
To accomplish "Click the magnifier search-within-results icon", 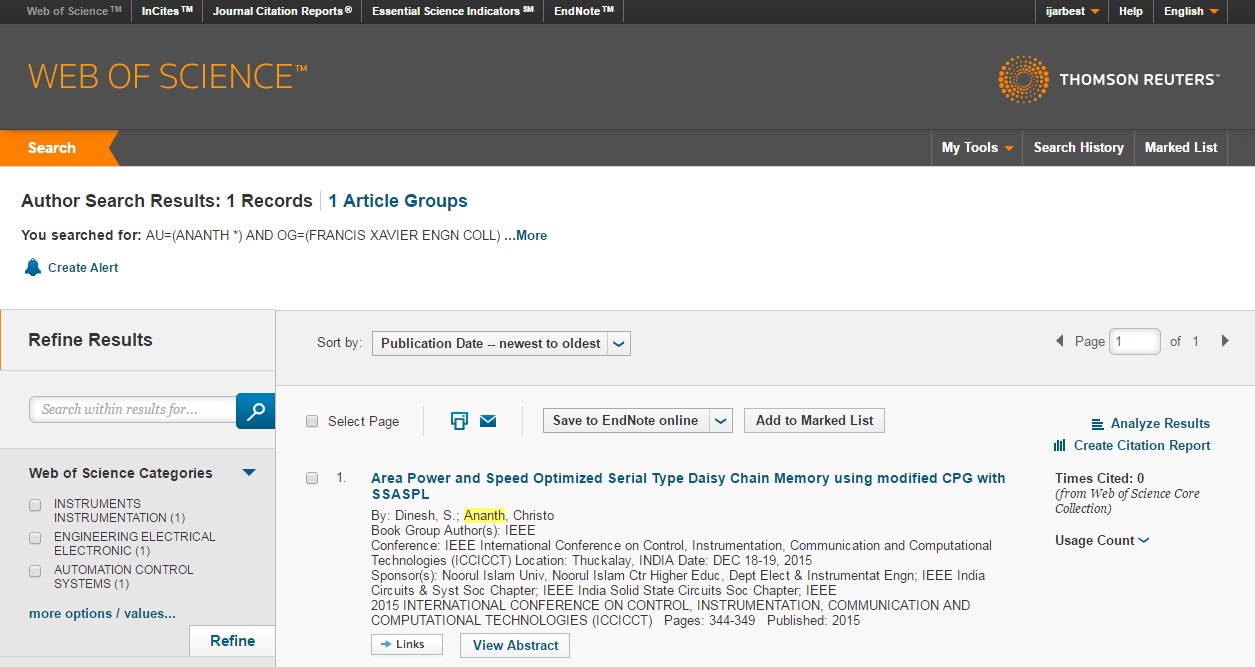I will click(x=255, y=410).
